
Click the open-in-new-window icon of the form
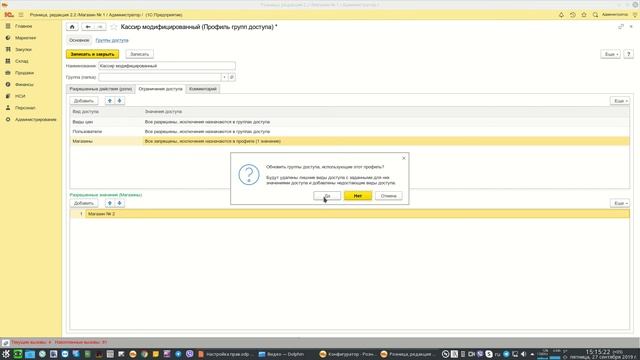621,27
